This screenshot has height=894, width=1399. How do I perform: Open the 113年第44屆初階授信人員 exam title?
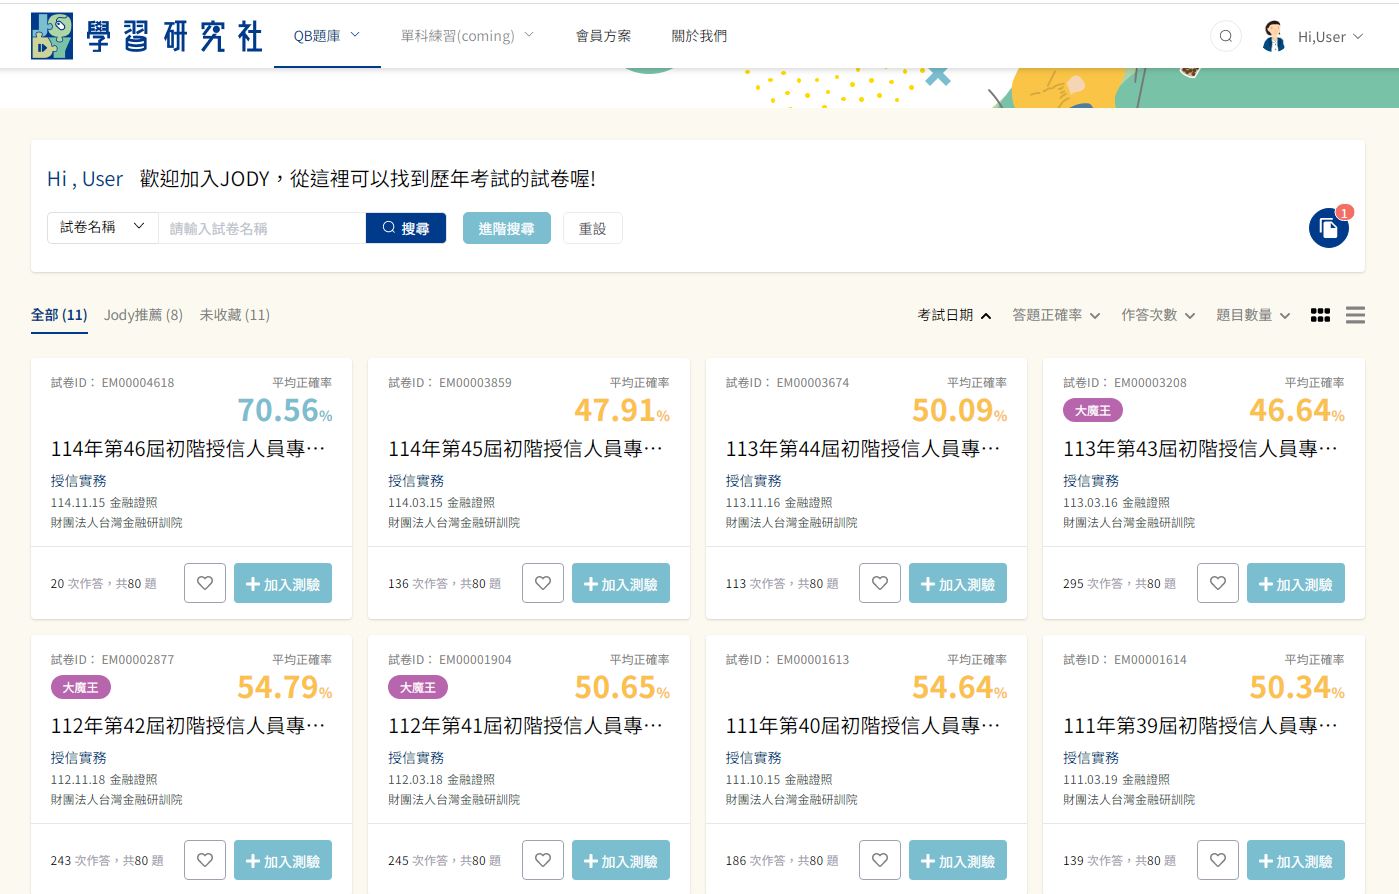pyautogui.click(x=862, y=449)
